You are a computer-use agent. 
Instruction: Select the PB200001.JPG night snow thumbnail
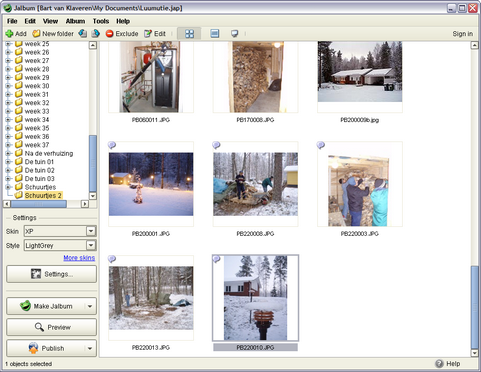click(151, 184)
